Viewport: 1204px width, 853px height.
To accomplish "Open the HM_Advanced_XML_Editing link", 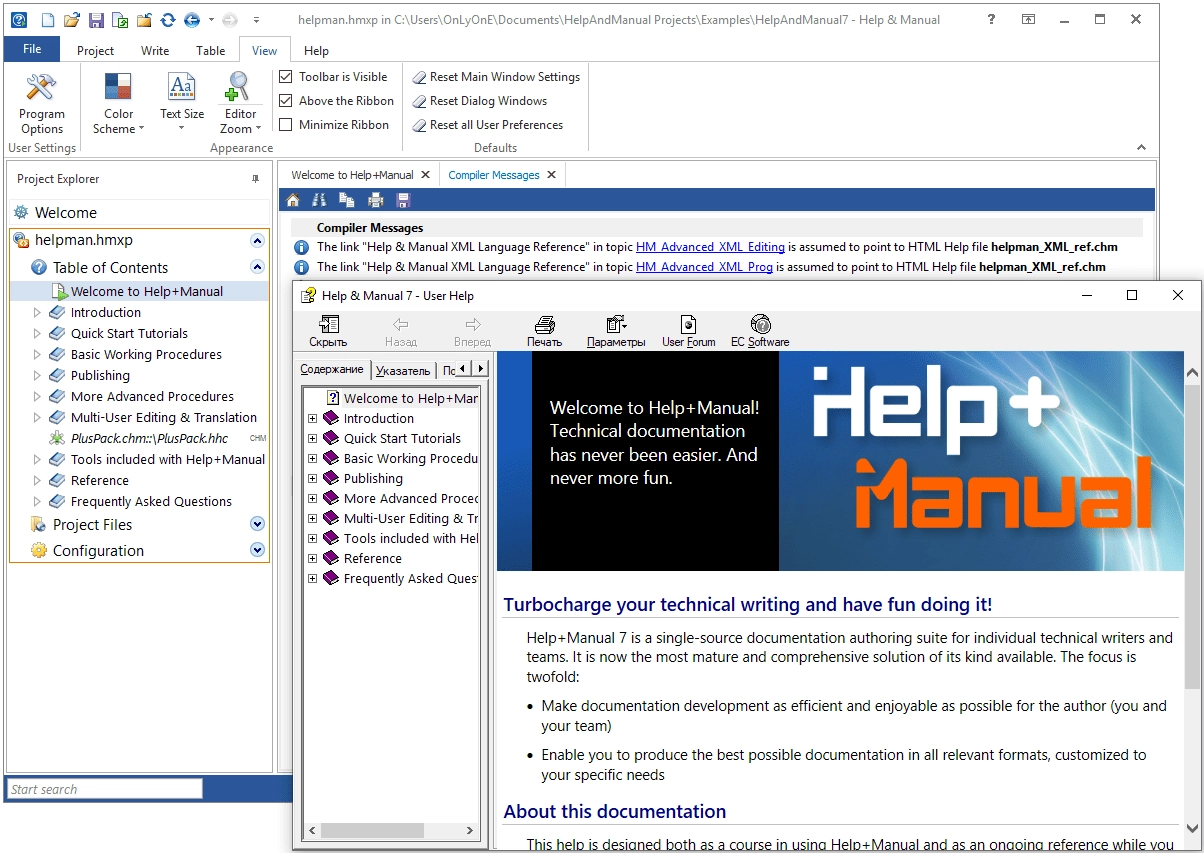I will pyautogui.click(x=710, y=247).
